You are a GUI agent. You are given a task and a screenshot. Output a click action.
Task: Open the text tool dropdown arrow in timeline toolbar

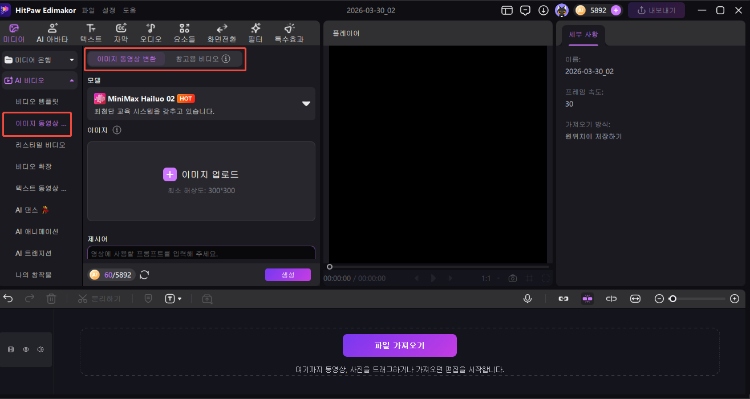point(179,299)
